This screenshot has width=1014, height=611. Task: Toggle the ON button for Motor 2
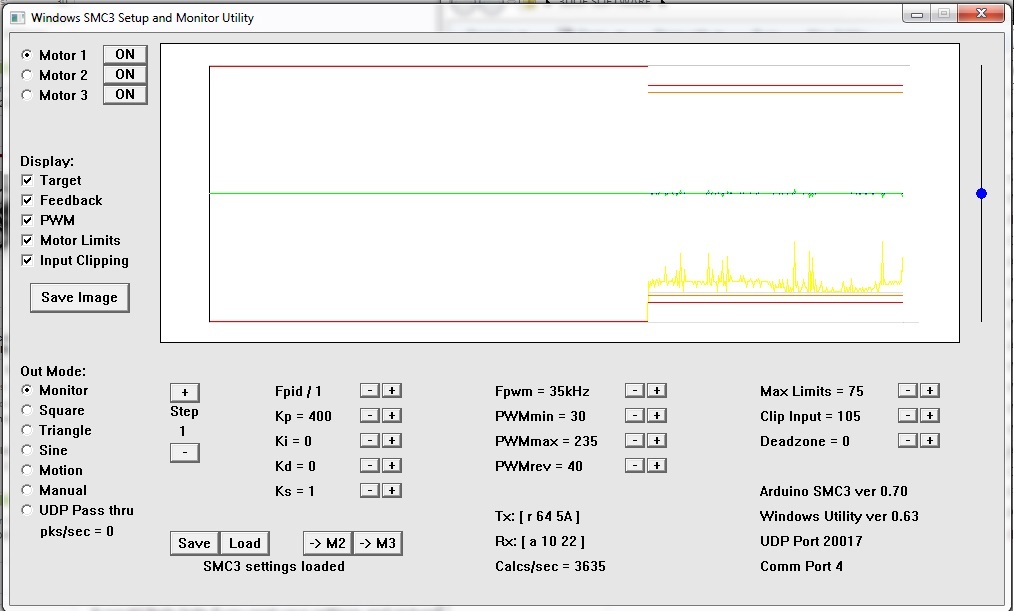click(125, 74)
